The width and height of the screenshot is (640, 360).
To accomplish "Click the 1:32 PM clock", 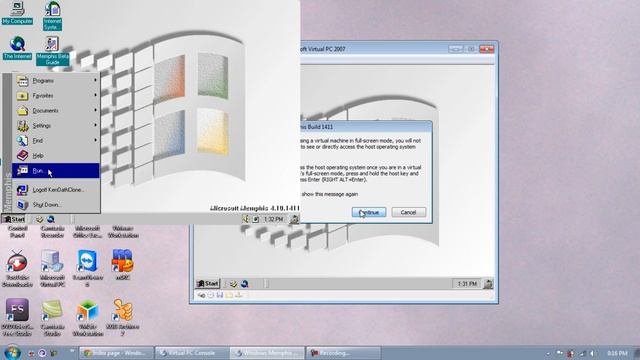I will pos(273,219).
